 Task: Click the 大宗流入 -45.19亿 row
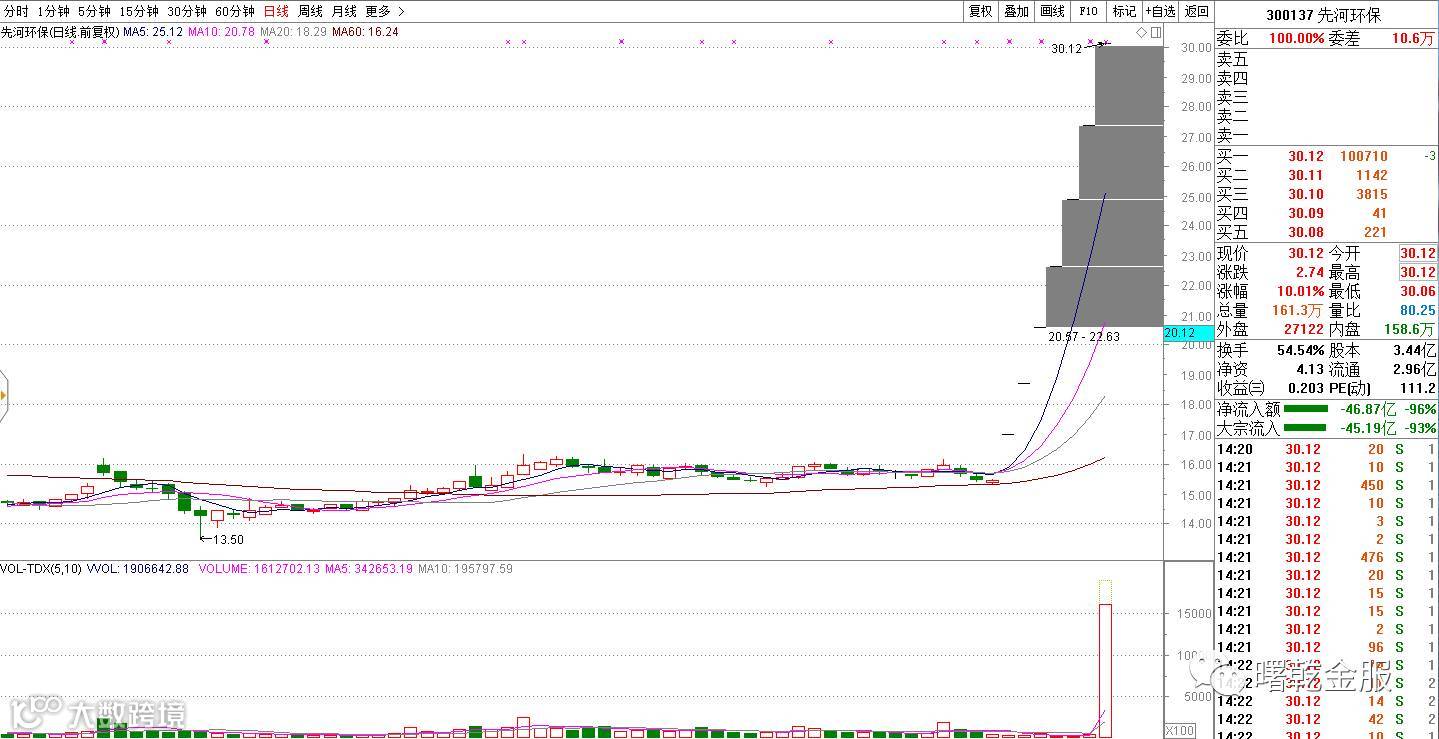click(x=1326, y=428)
